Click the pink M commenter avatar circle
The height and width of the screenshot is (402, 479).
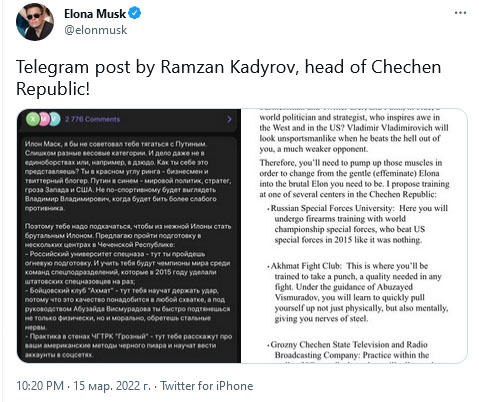coord(44,119)
